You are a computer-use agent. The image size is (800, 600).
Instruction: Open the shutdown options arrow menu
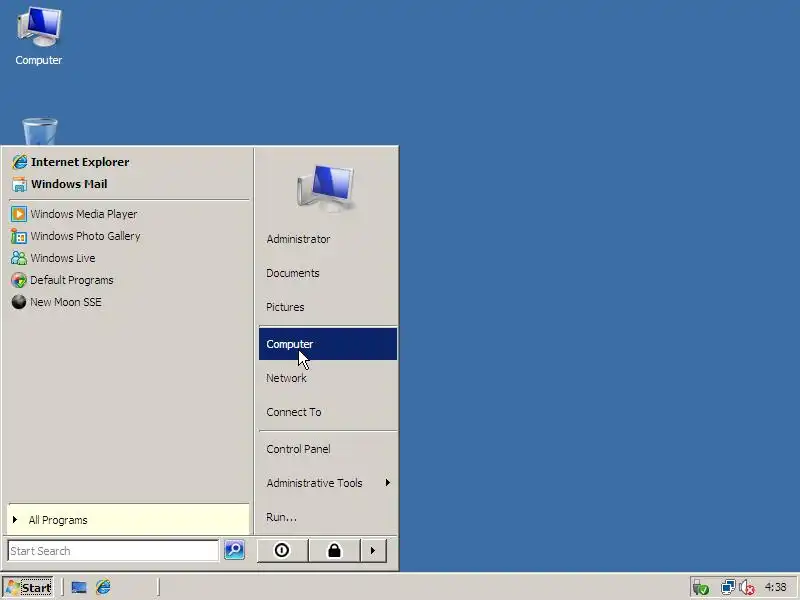pyautogui.click(x=373, y=550)
